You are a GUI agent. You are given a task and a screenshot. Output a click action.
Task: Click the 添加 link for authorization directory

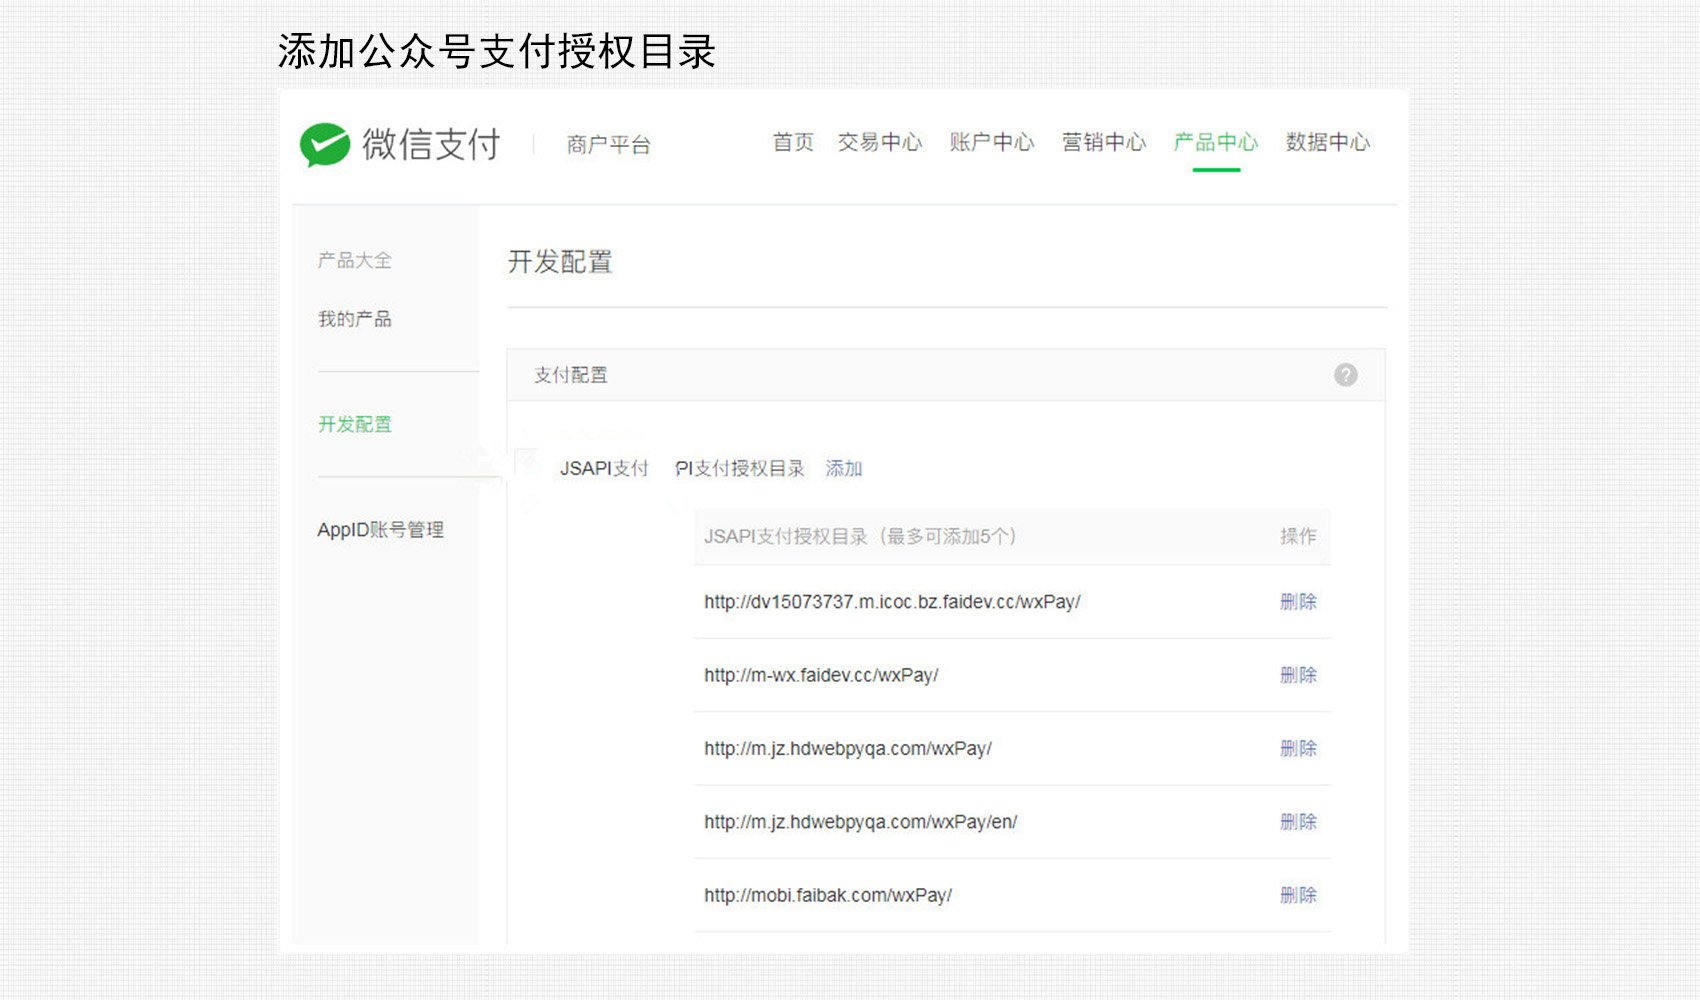coord(844,468)
